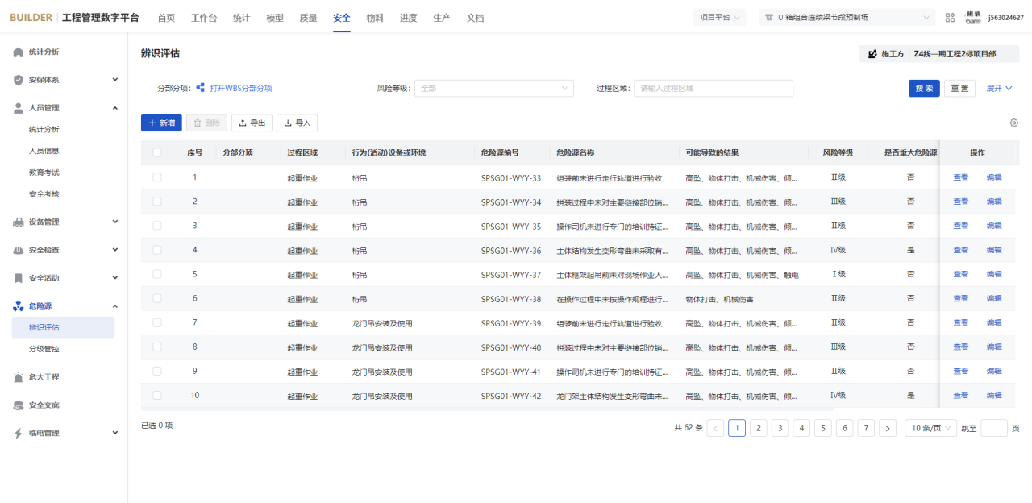Expand the 临电管理 chevron in sidebar
The height and width of the screenshot is (503, 1032).
pos(115,433)
